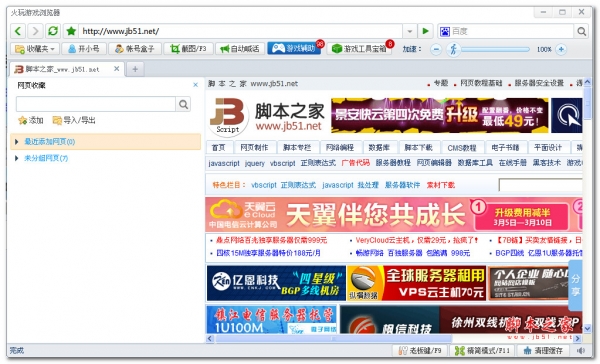Open the 收藏夹 favorites dropdown
The height and width of the screenshot is (364, 600).
tap(35, 49)
